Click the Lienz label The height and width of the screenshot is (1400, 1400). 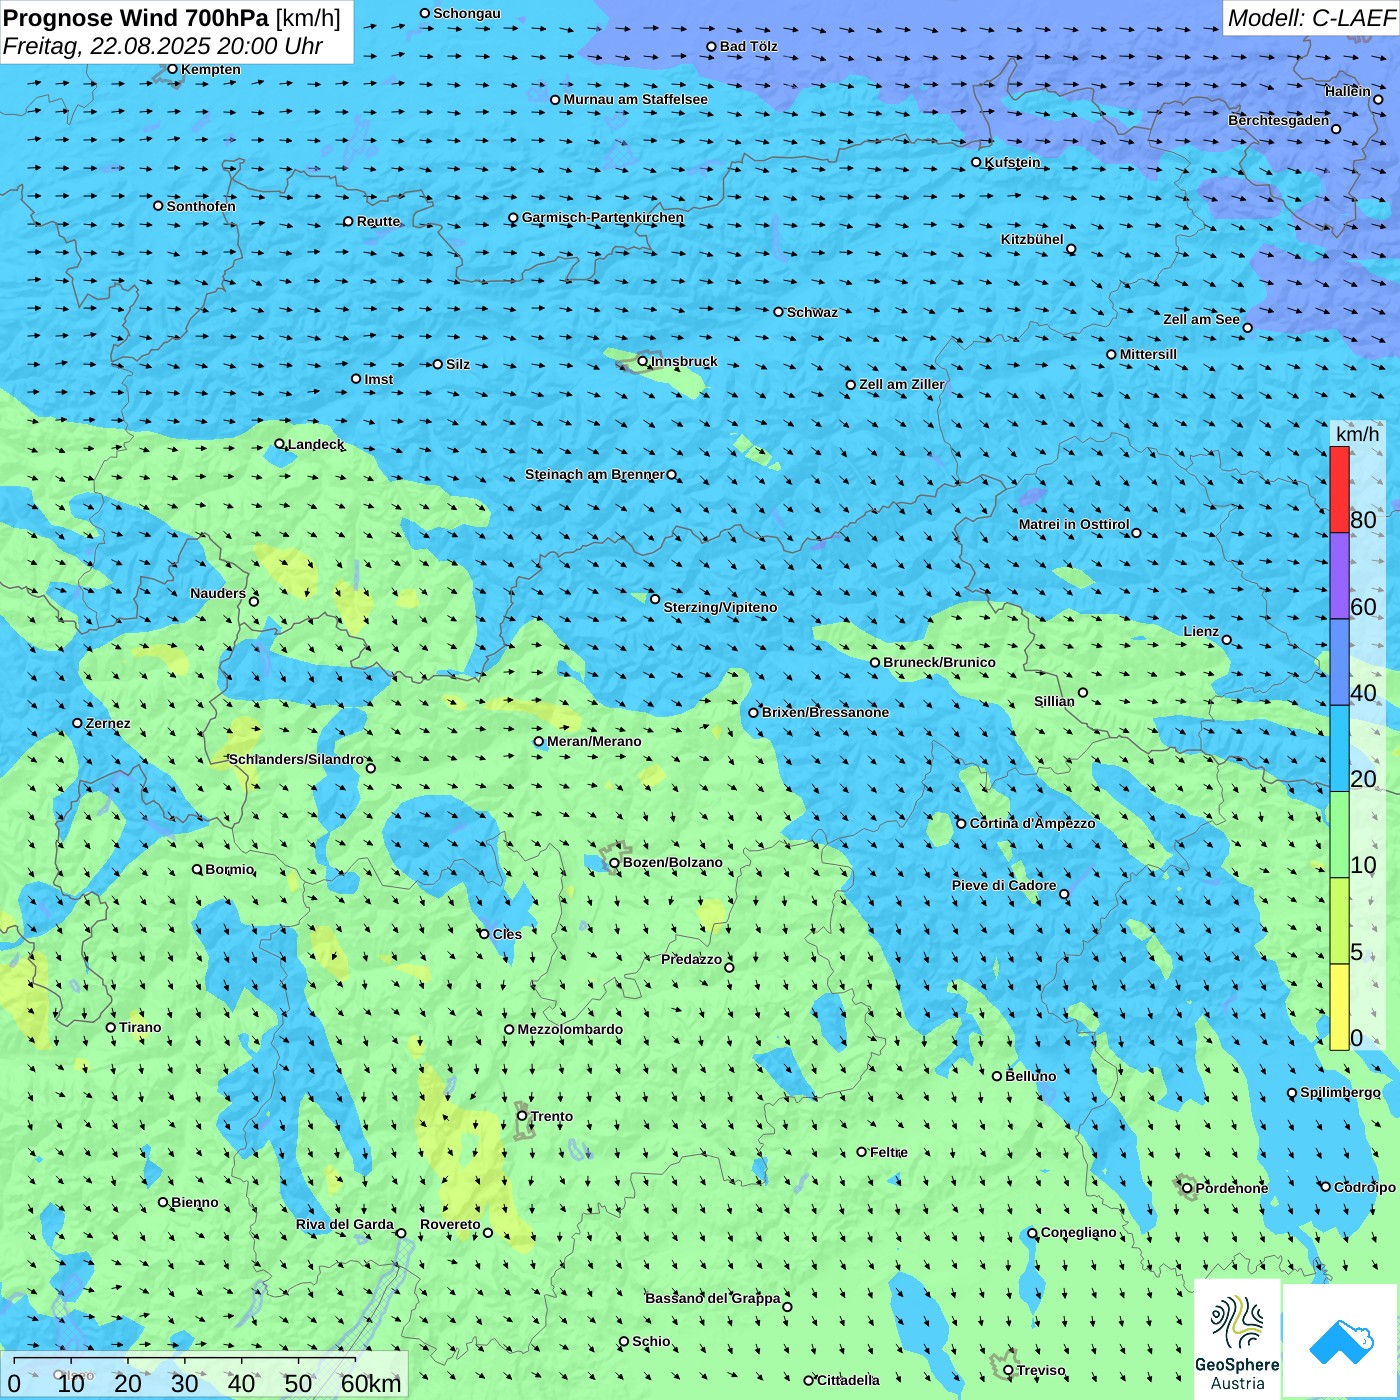pos(1201,631)
